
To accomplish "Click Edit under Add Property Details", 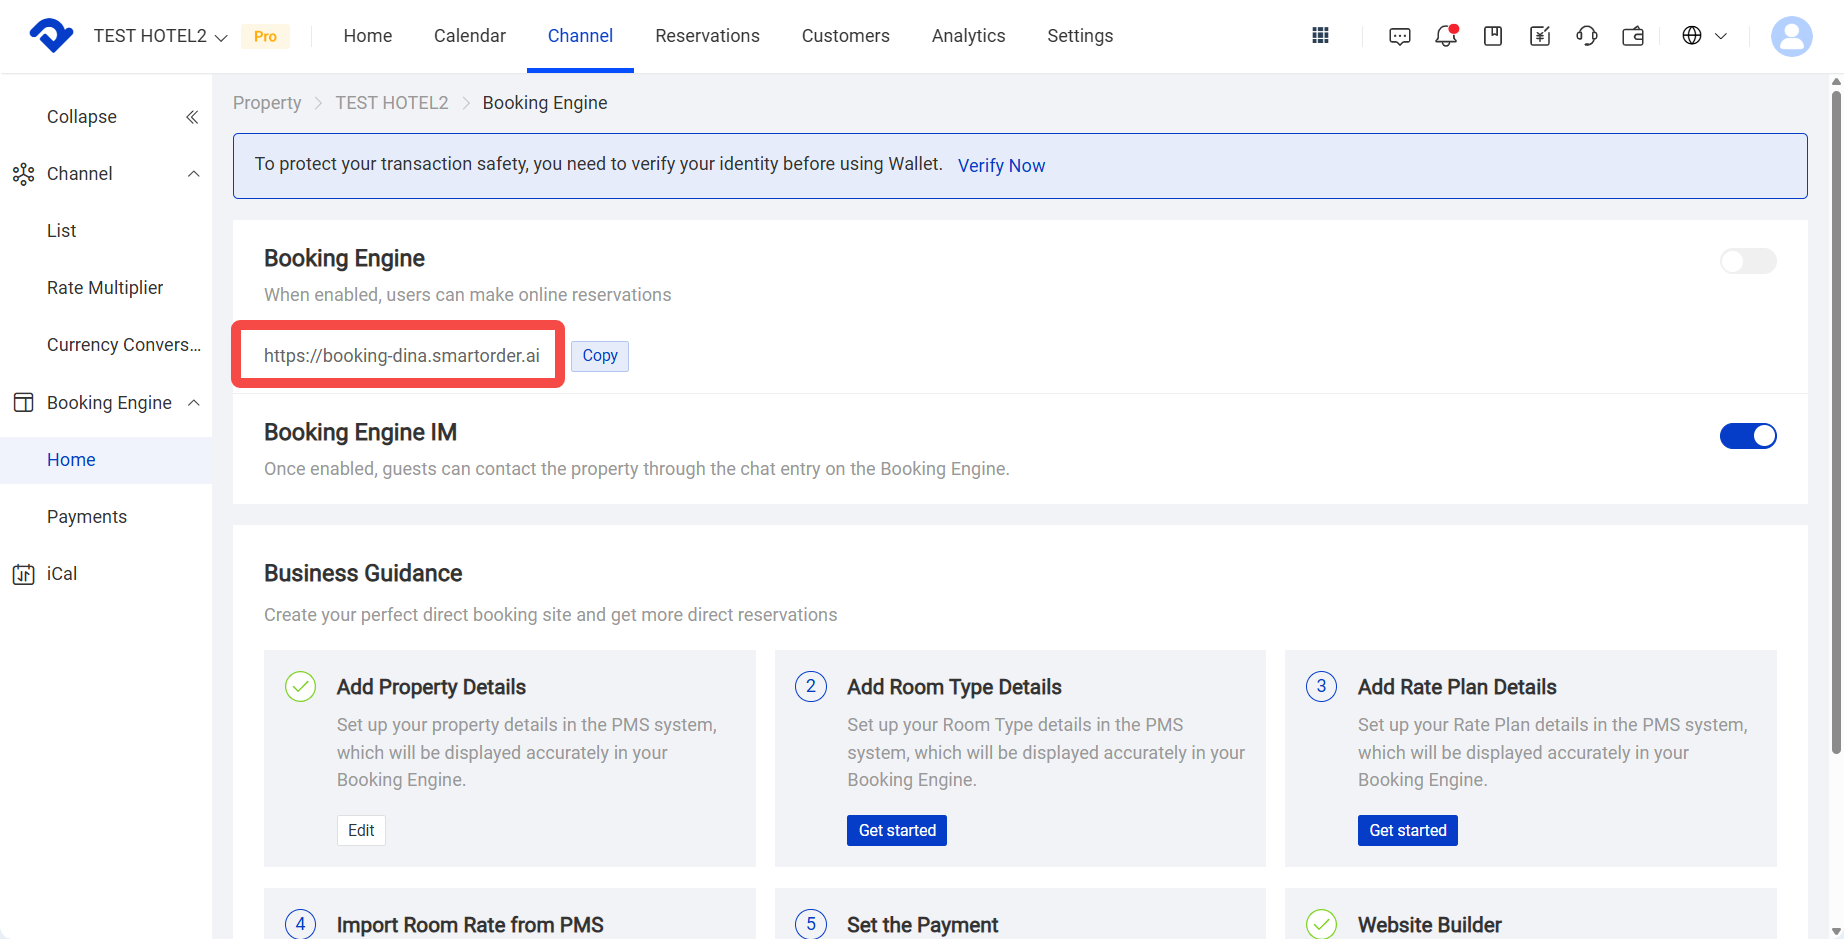I will pos(361,831).
